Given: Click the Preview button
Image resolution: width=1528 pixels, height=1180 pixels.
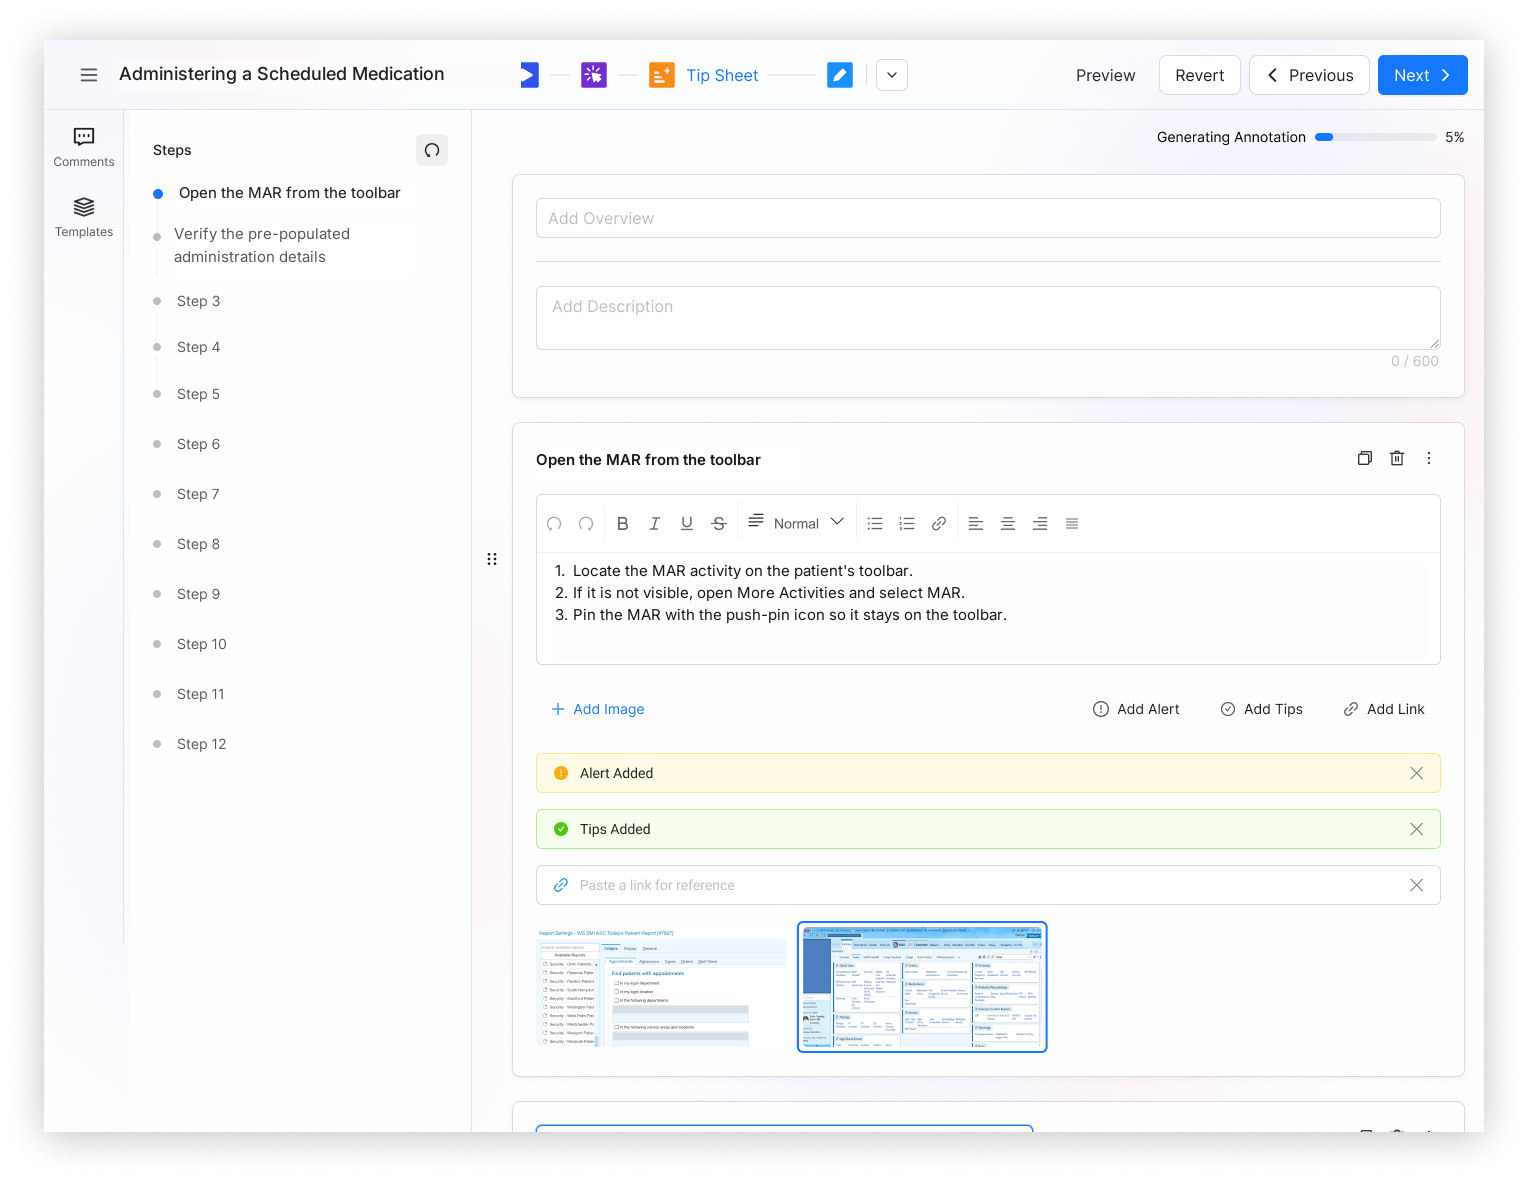Looking at the screenshot, I should 1105,75.
